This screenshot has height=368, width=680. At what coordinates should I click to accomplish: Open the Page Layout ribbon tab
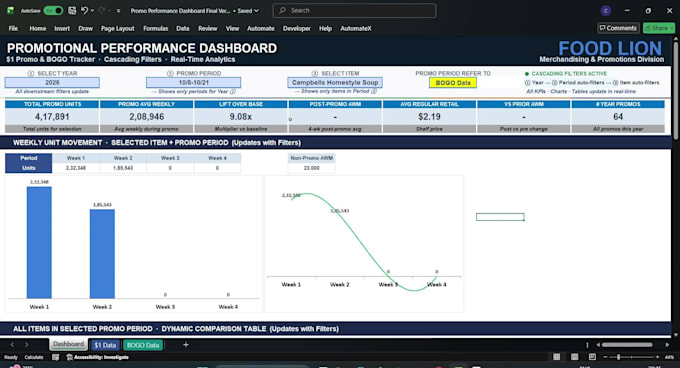click(x=118, y=28)
